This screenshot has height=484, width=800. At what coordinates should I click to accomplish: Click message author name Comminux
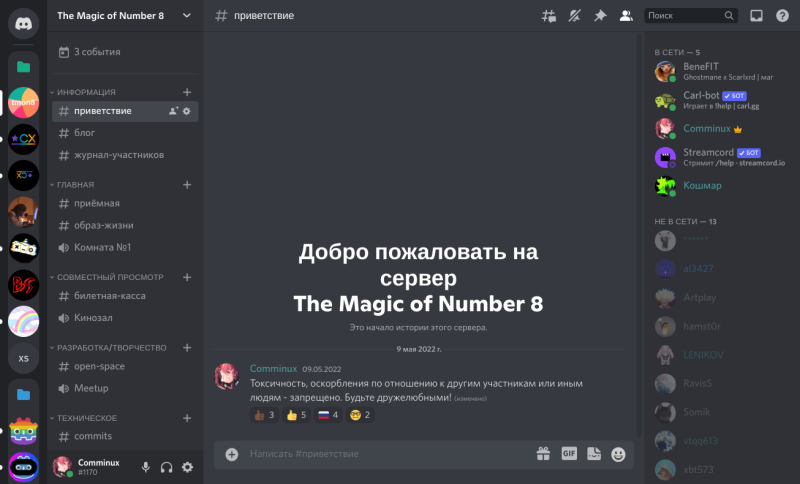pos(273,369)
